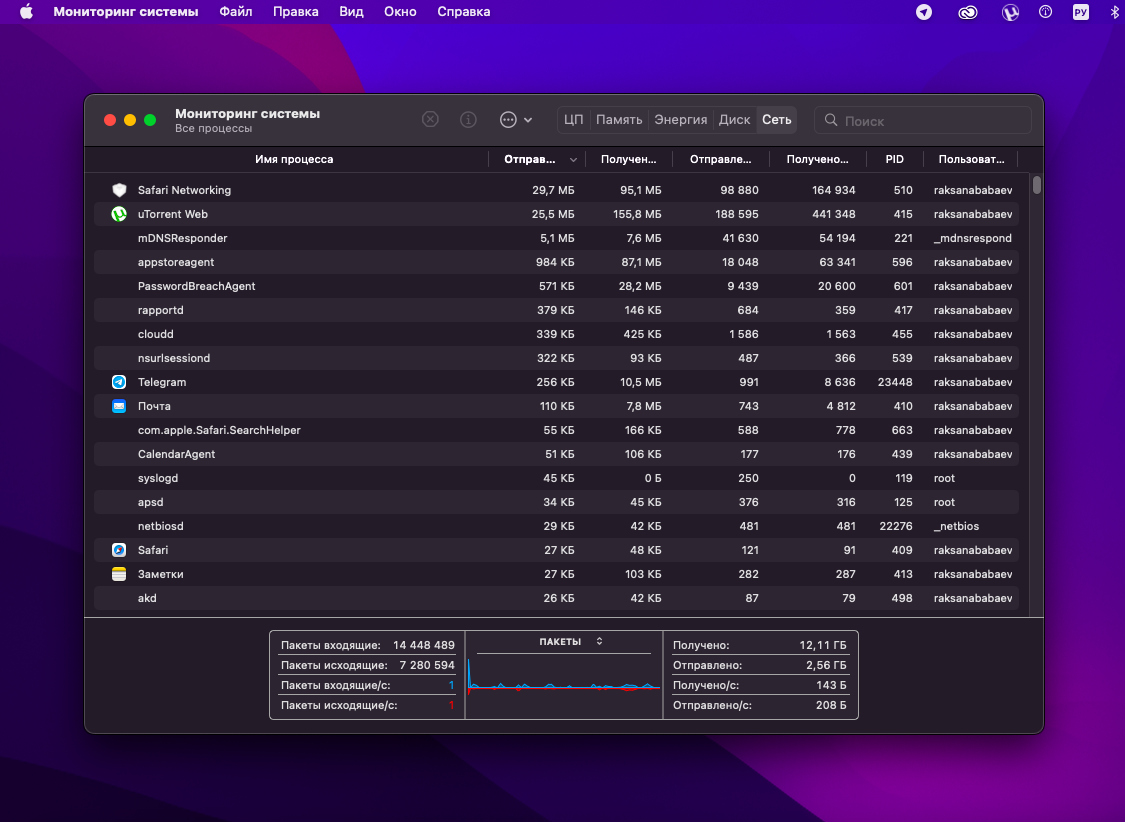The height and width of the screenshot is (822, 1125).
Task: Click the Safari Networking shield icon
Action: [119, 190]
